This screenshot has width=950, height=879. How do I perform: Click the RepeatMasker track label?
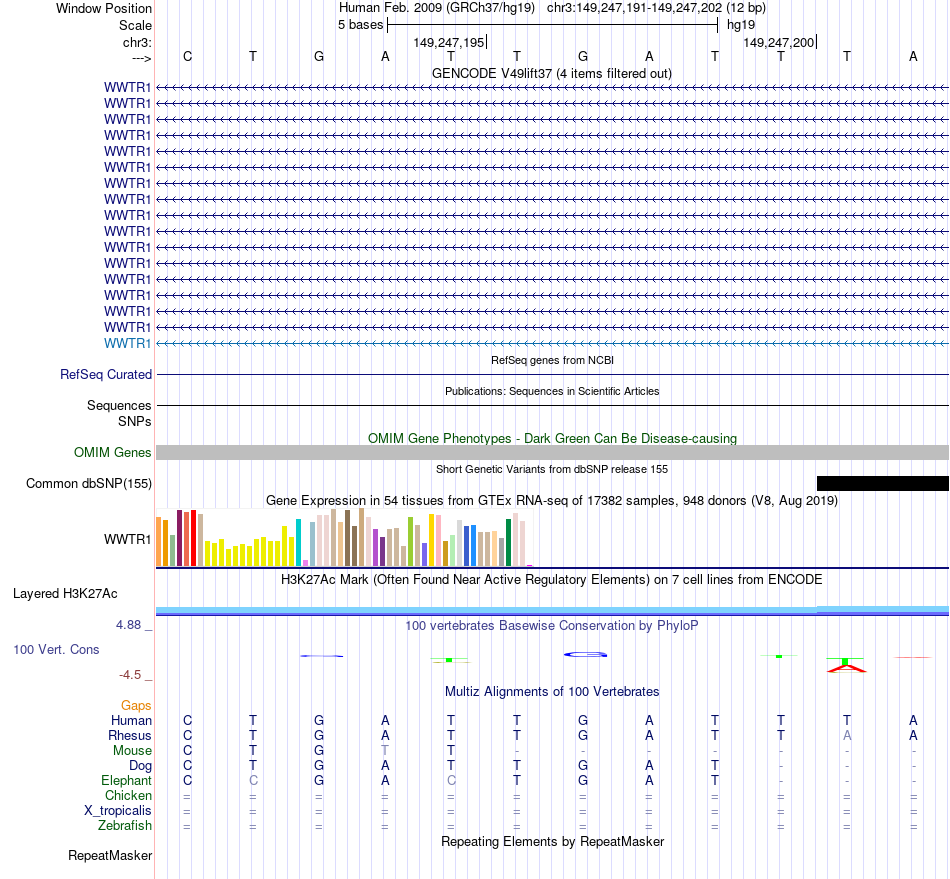pos(110,855)
